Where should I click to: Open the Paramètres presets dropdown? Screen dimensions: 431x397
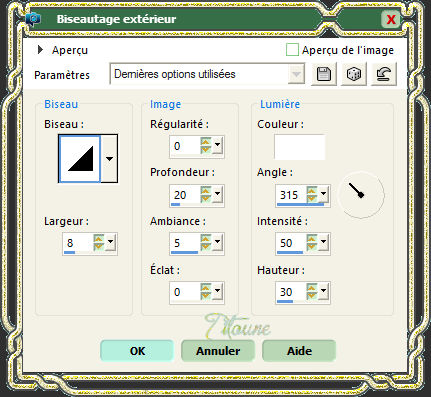tap(296, 74)
